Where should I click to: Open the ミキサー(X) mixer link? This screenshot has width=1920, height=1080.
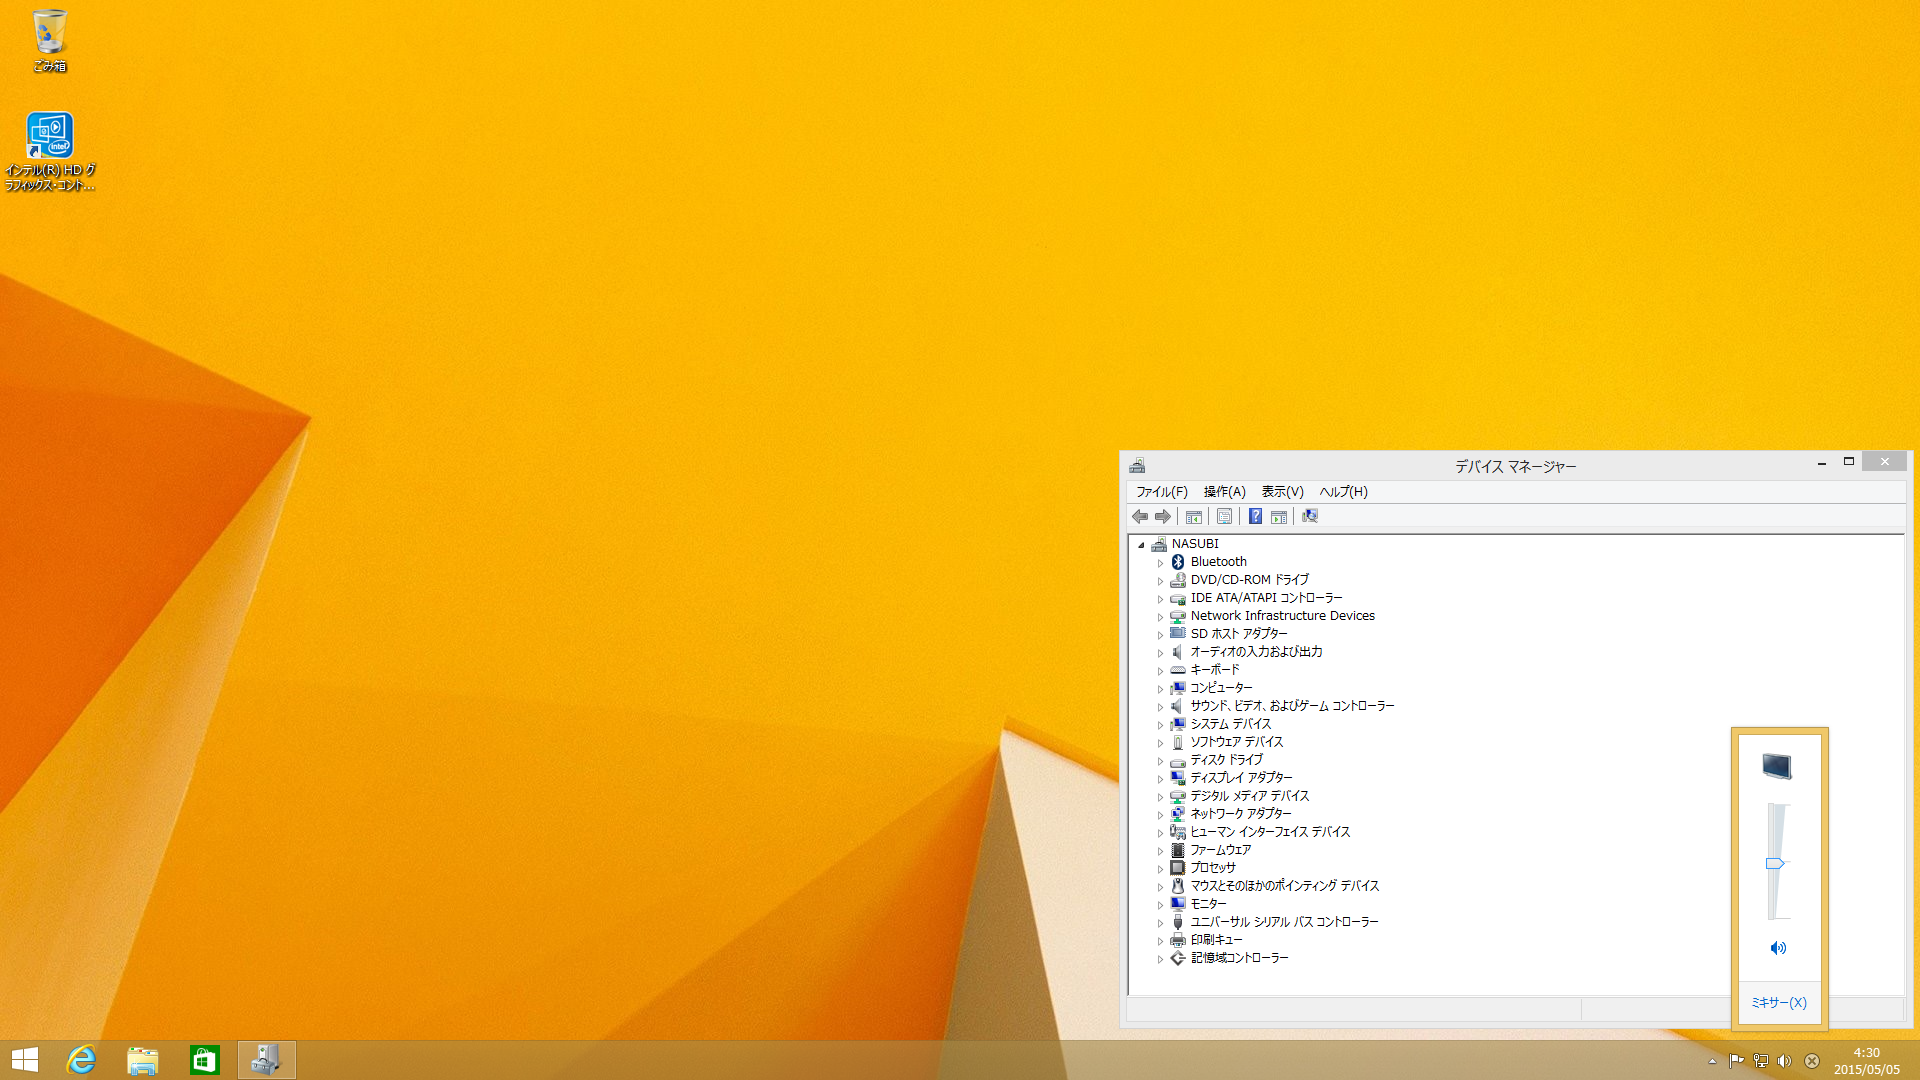1778,1002
